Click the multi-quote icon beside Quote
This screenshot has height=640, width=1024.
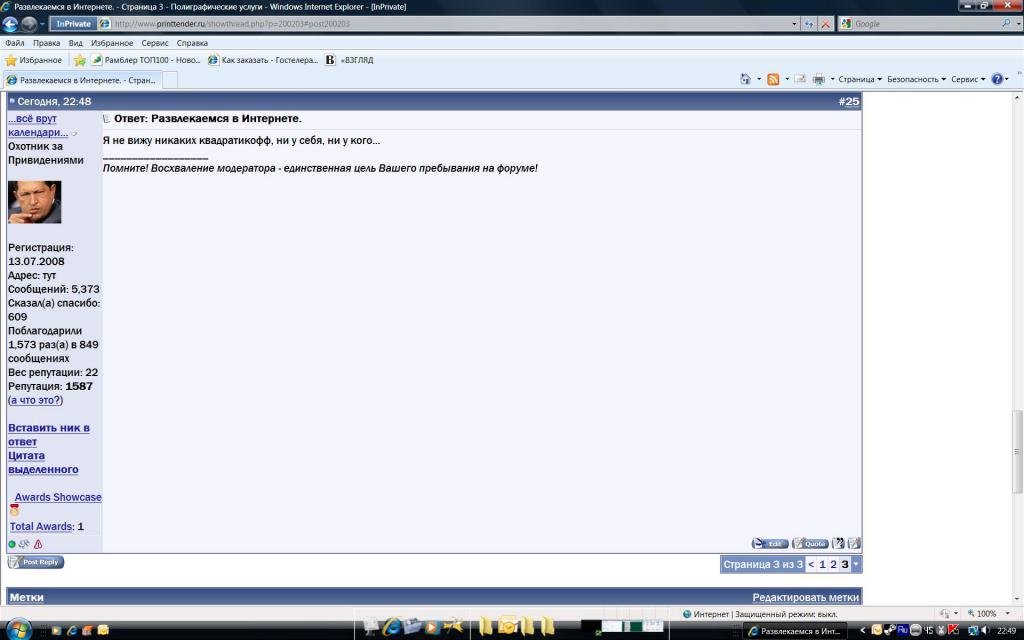click(839, 543)
